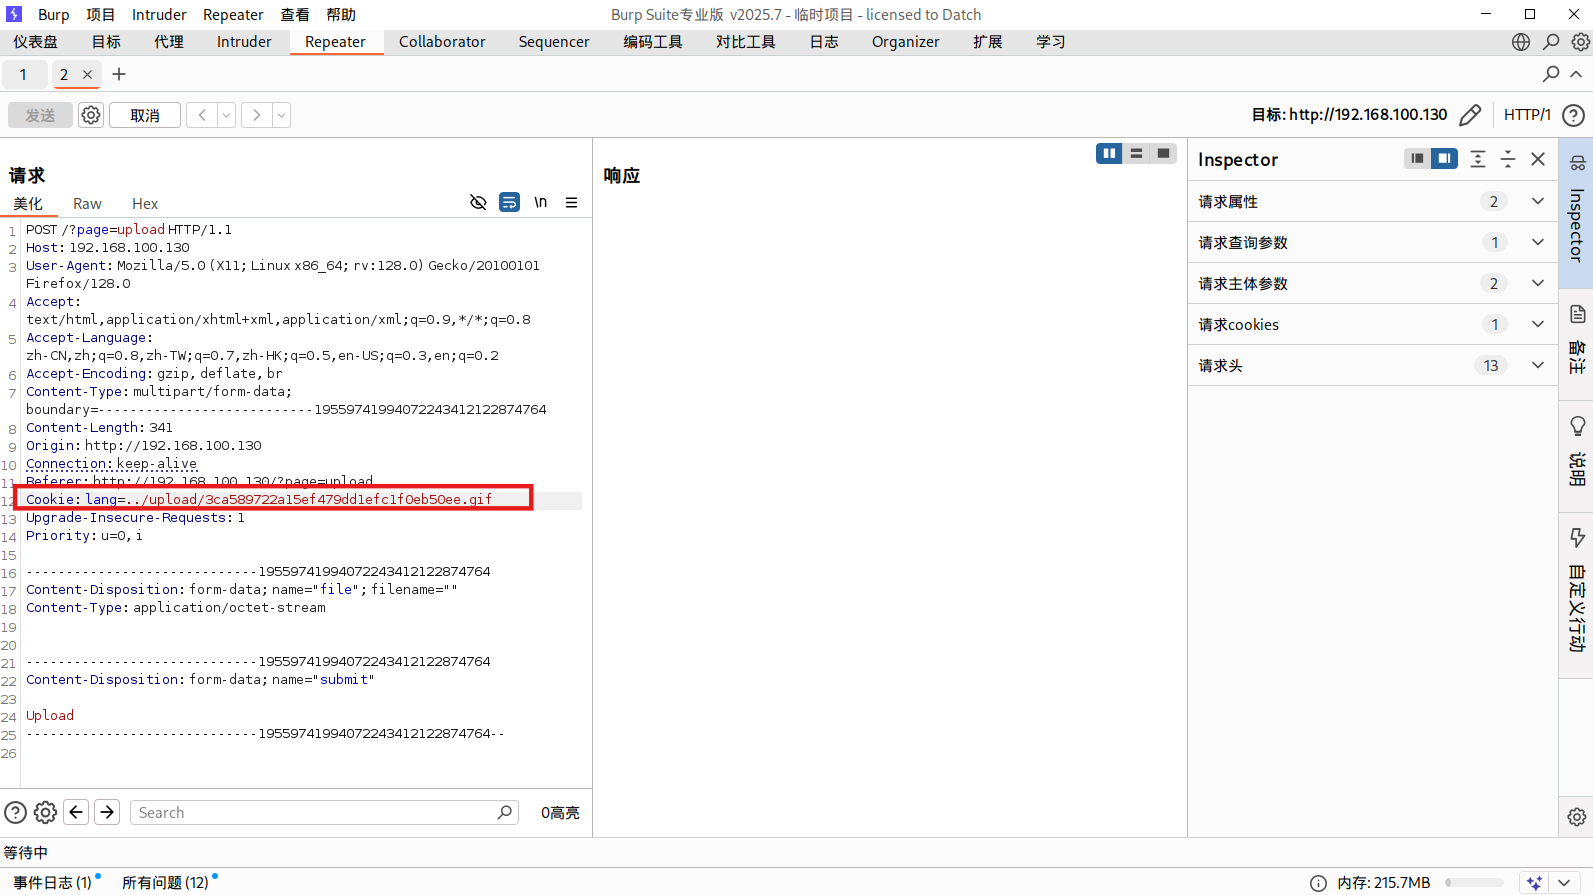Open memory info icon in status bar
This screenshot has height=895, width=1593.
(x=1319, y=883)
